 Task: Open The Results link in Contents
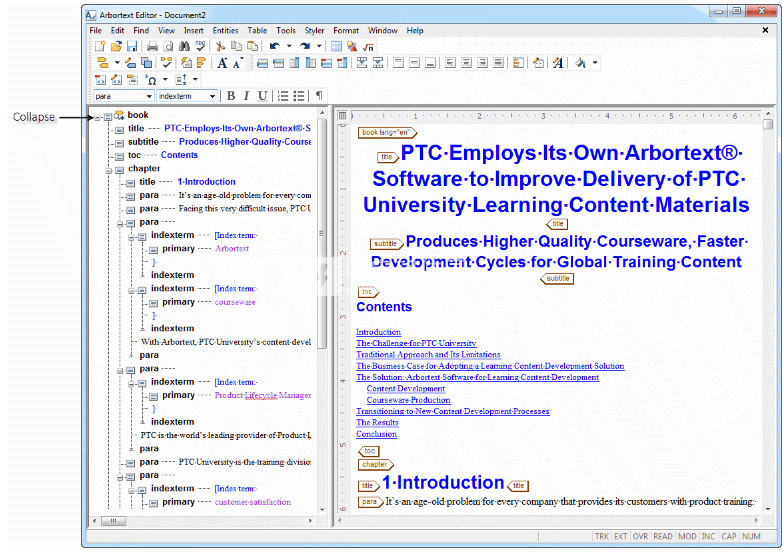click(377, 423)
